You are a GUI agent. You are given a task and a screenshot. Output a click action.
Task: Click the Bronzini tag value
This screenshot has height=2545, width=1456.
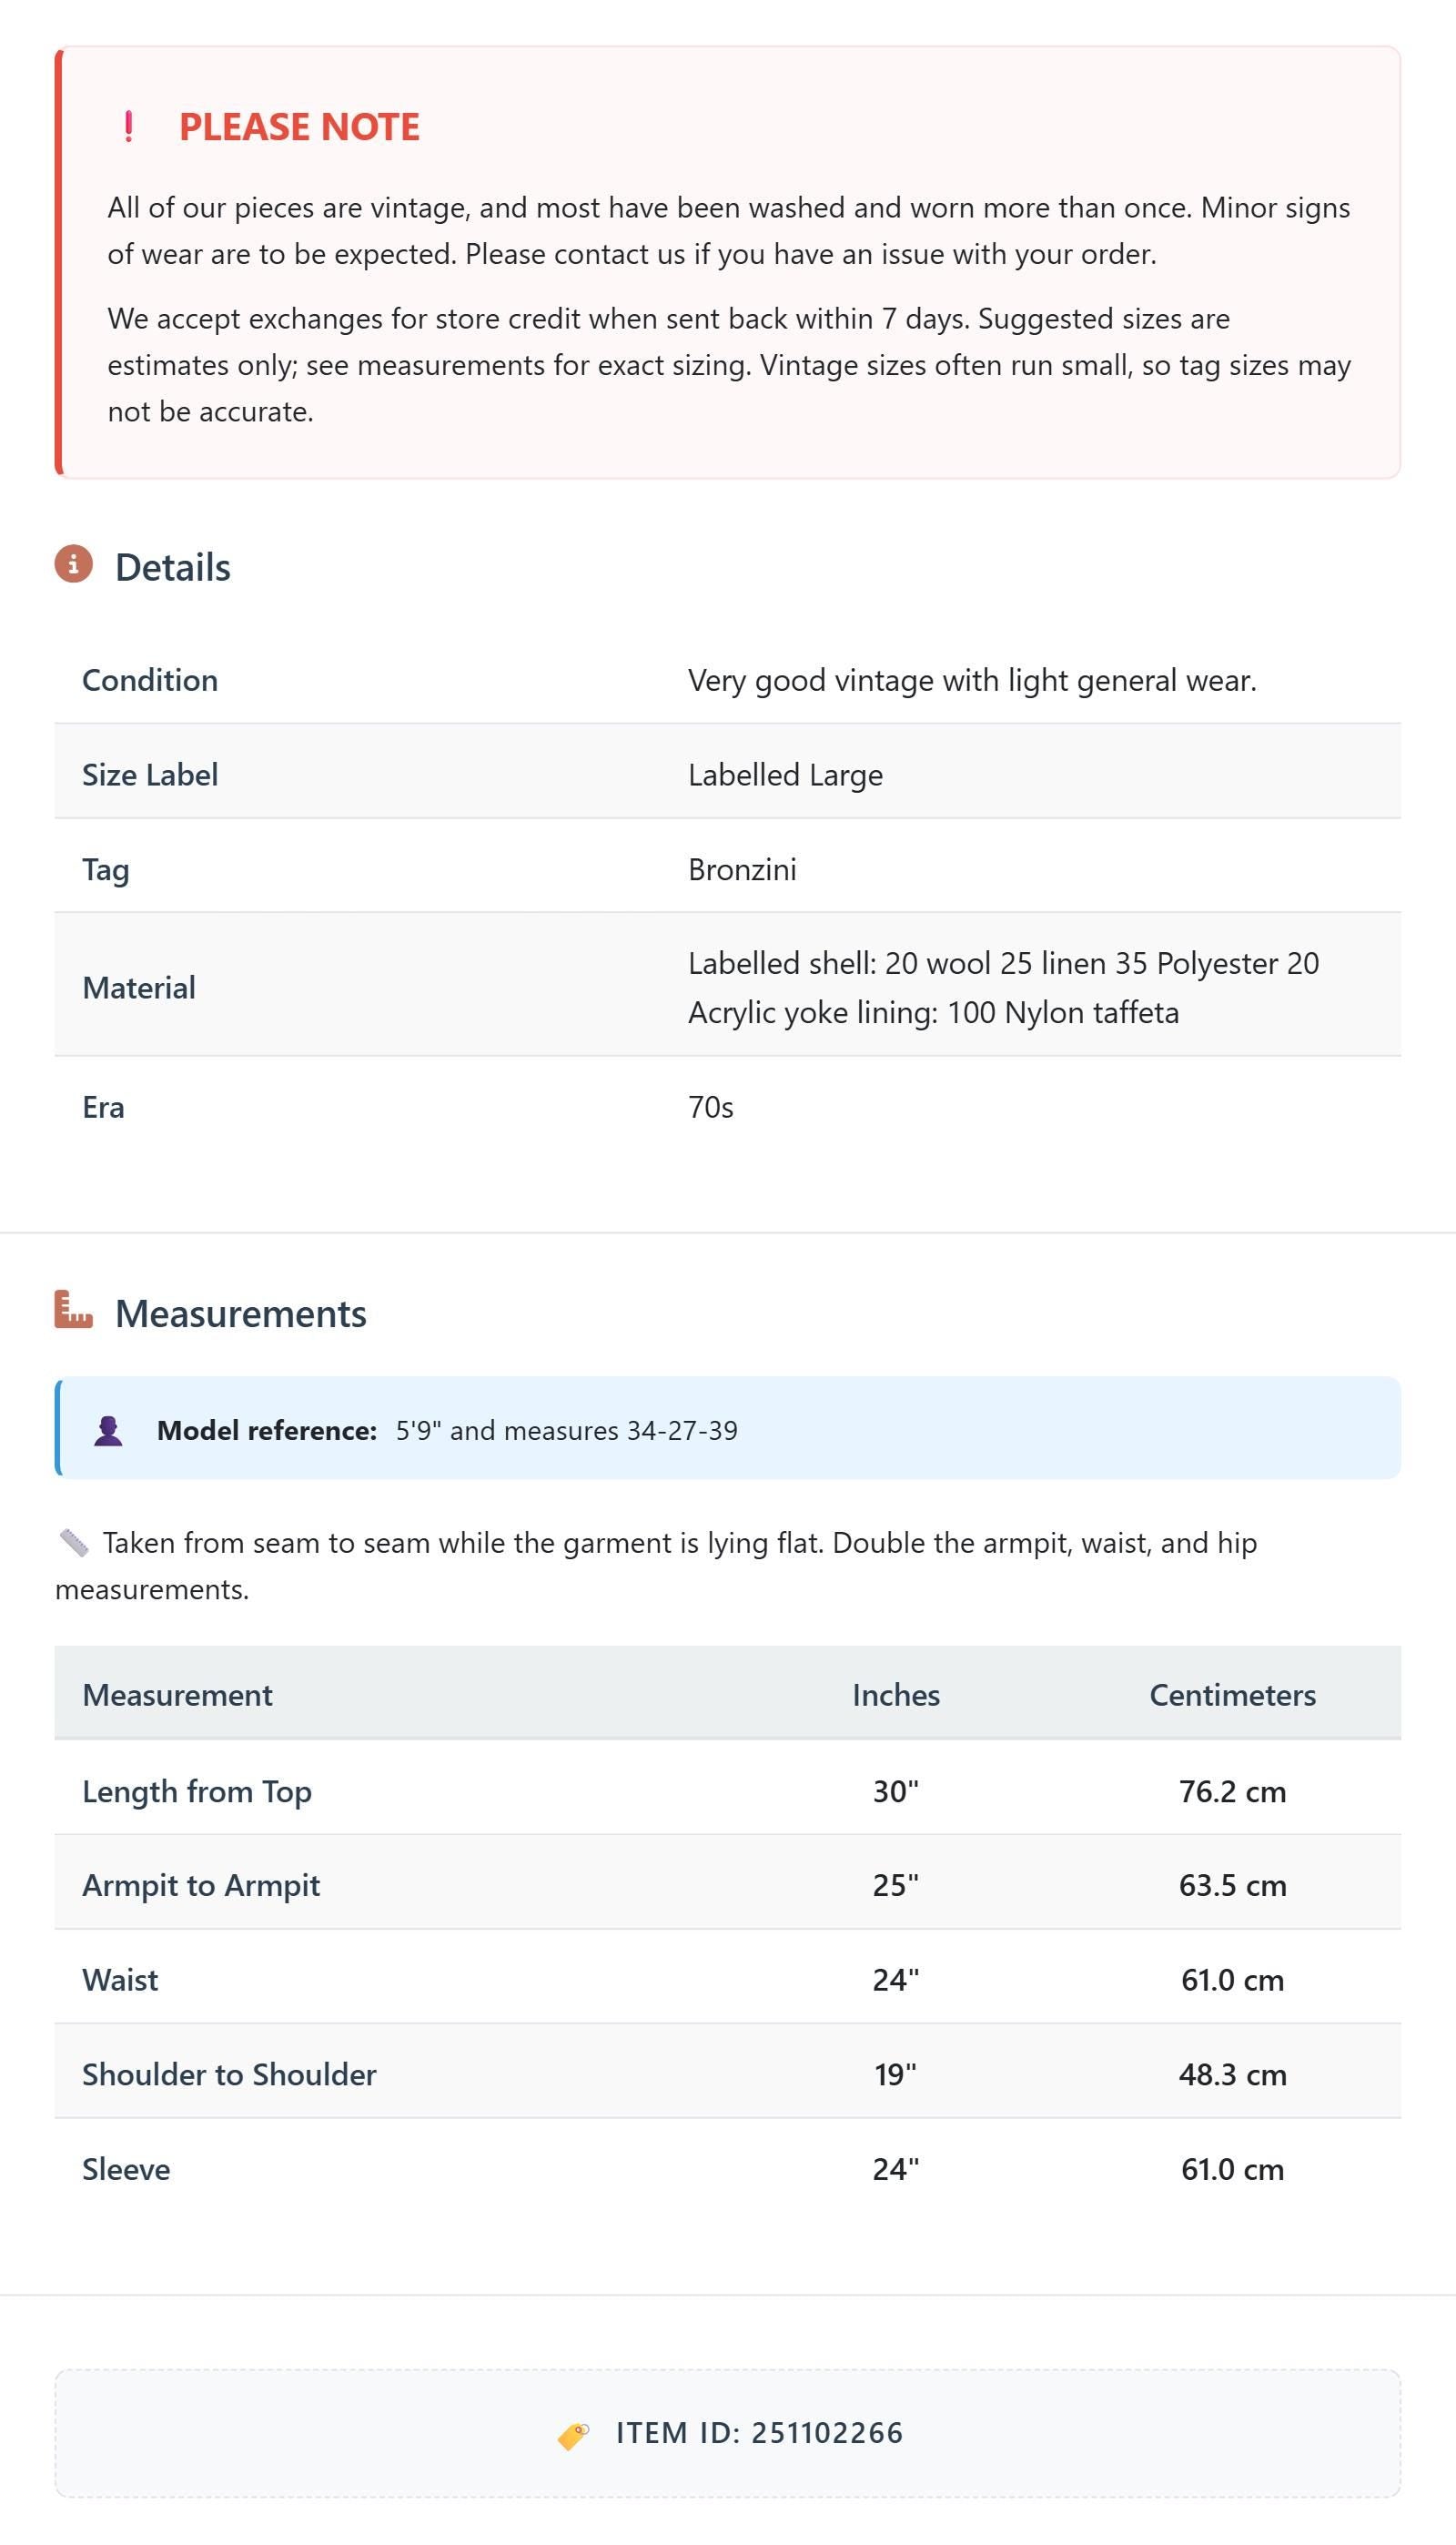point(742,870)
